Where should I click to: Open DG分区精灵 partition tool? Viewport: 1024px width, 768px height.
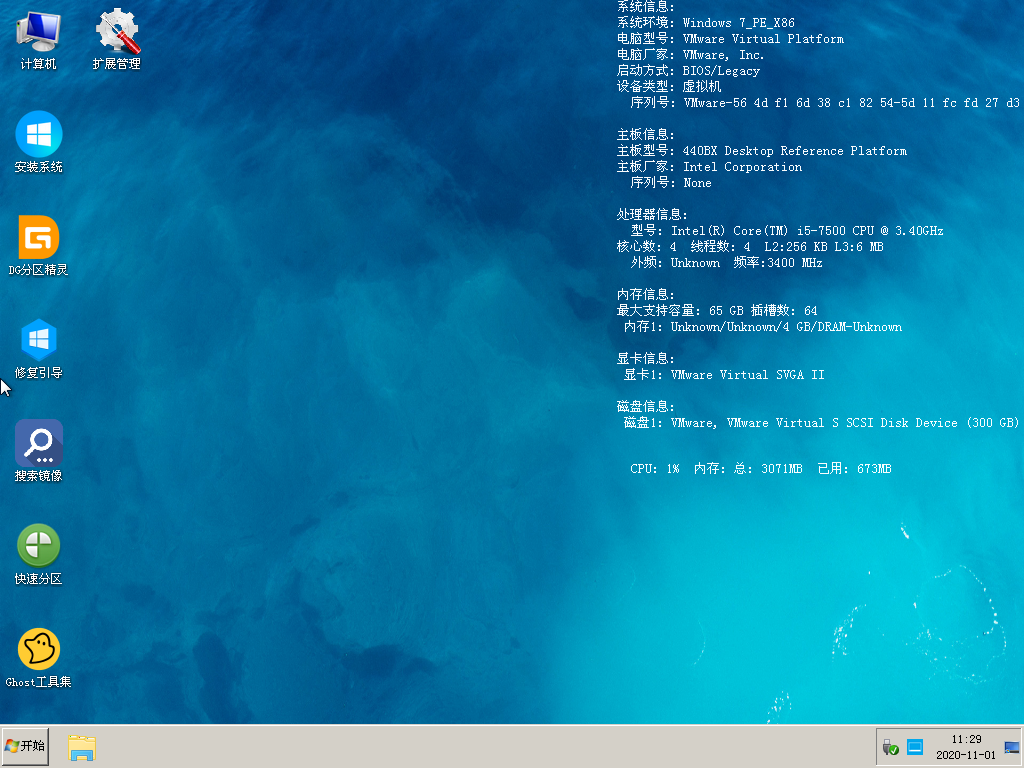coord(39,245)
